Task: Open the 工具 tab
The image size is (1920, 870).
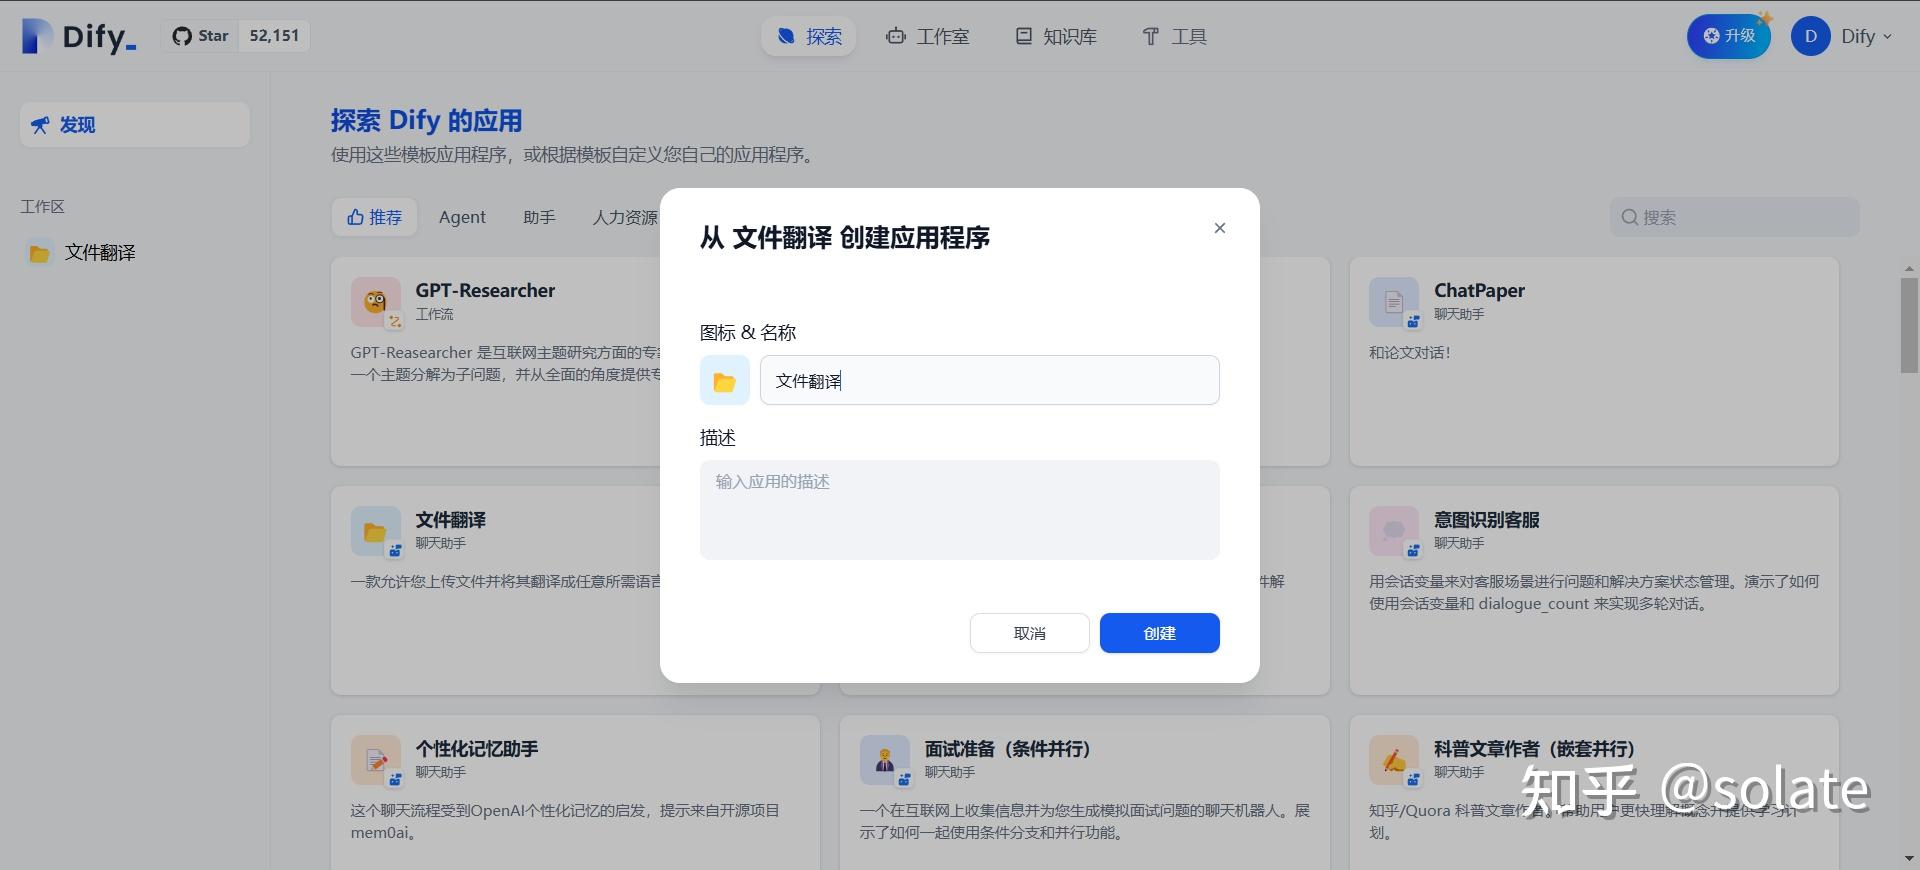Action: coord(1174,36)
